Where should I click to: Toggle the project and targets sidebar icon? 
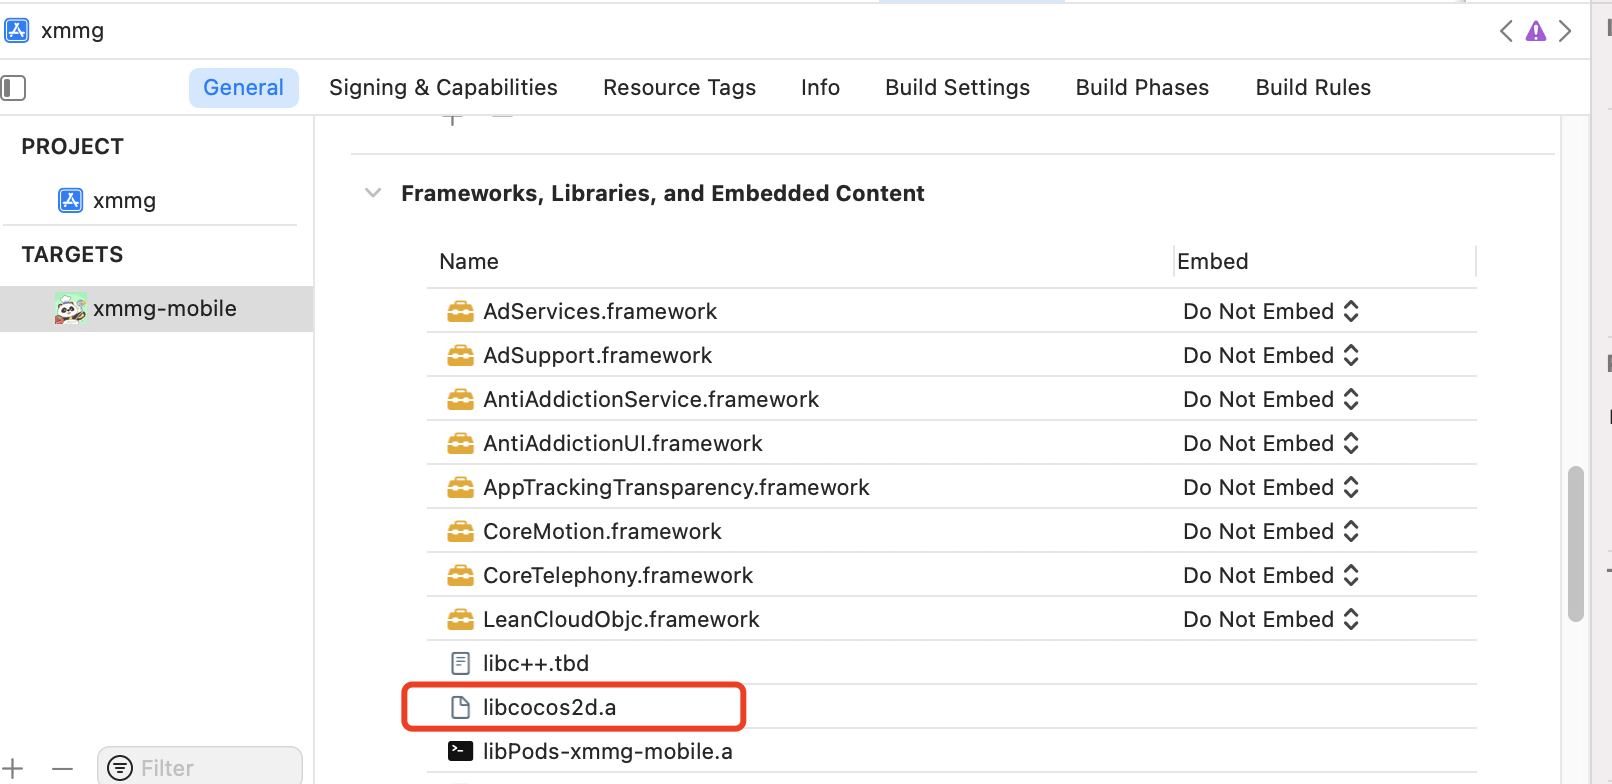[14, 88]
